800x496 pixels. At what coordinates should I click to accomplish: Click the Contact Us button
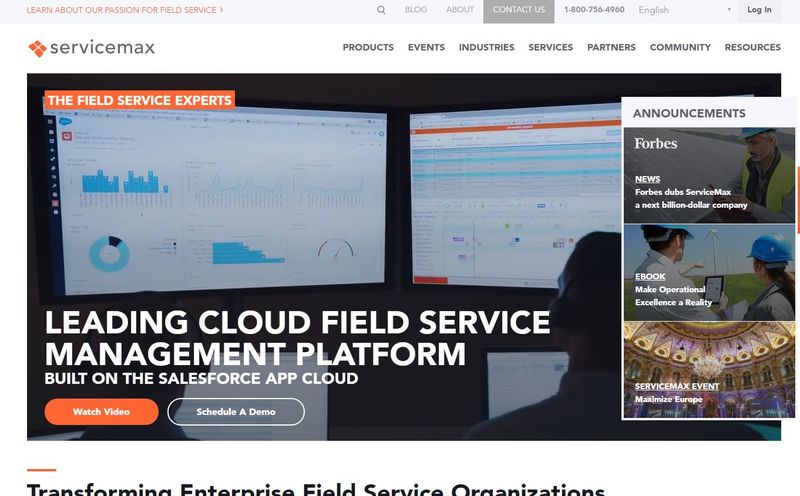pyautogui.click(x=519, y=11)
